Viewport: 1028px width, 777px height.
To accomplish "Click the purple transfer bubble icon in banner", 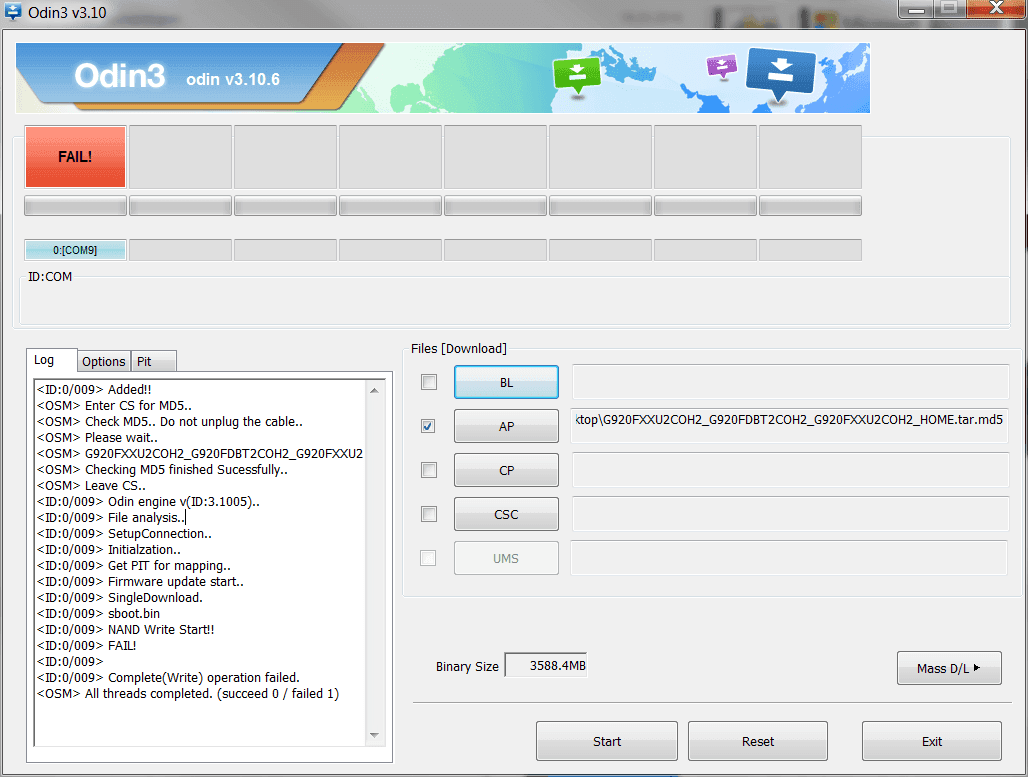I will coord(722,67).
